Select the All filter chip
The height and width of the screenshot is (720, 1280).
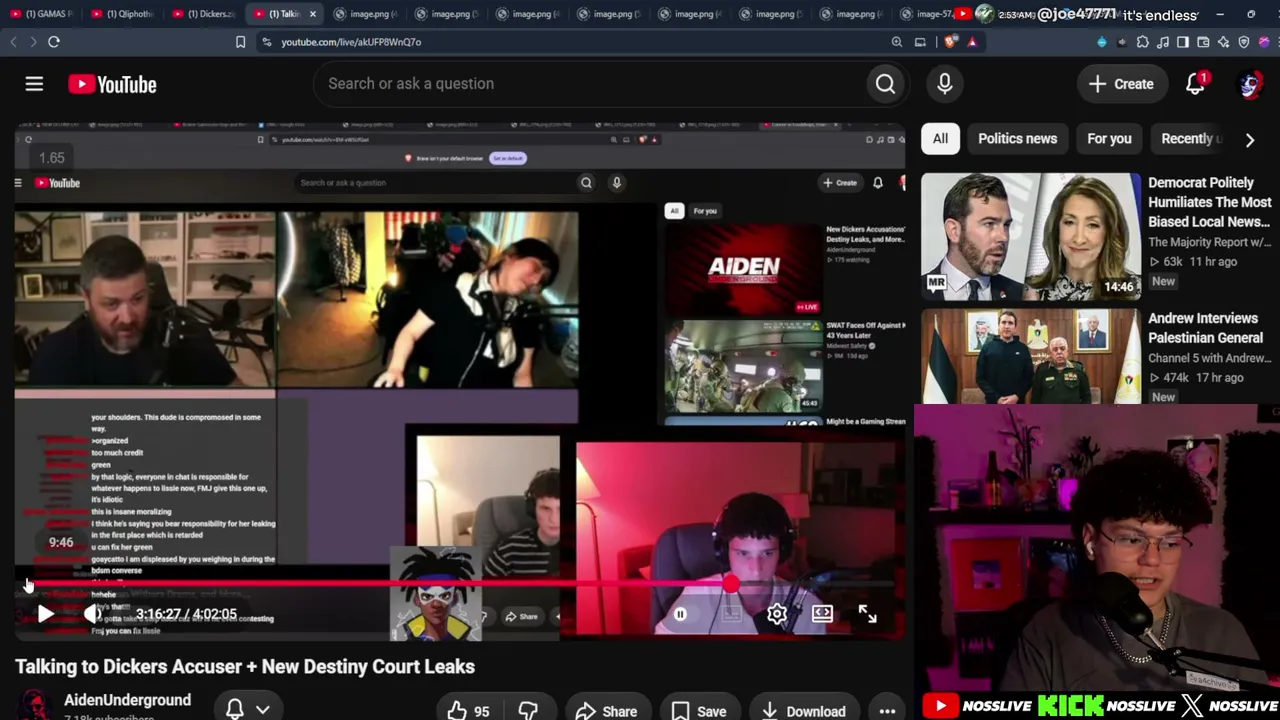[x=940, y=139]
